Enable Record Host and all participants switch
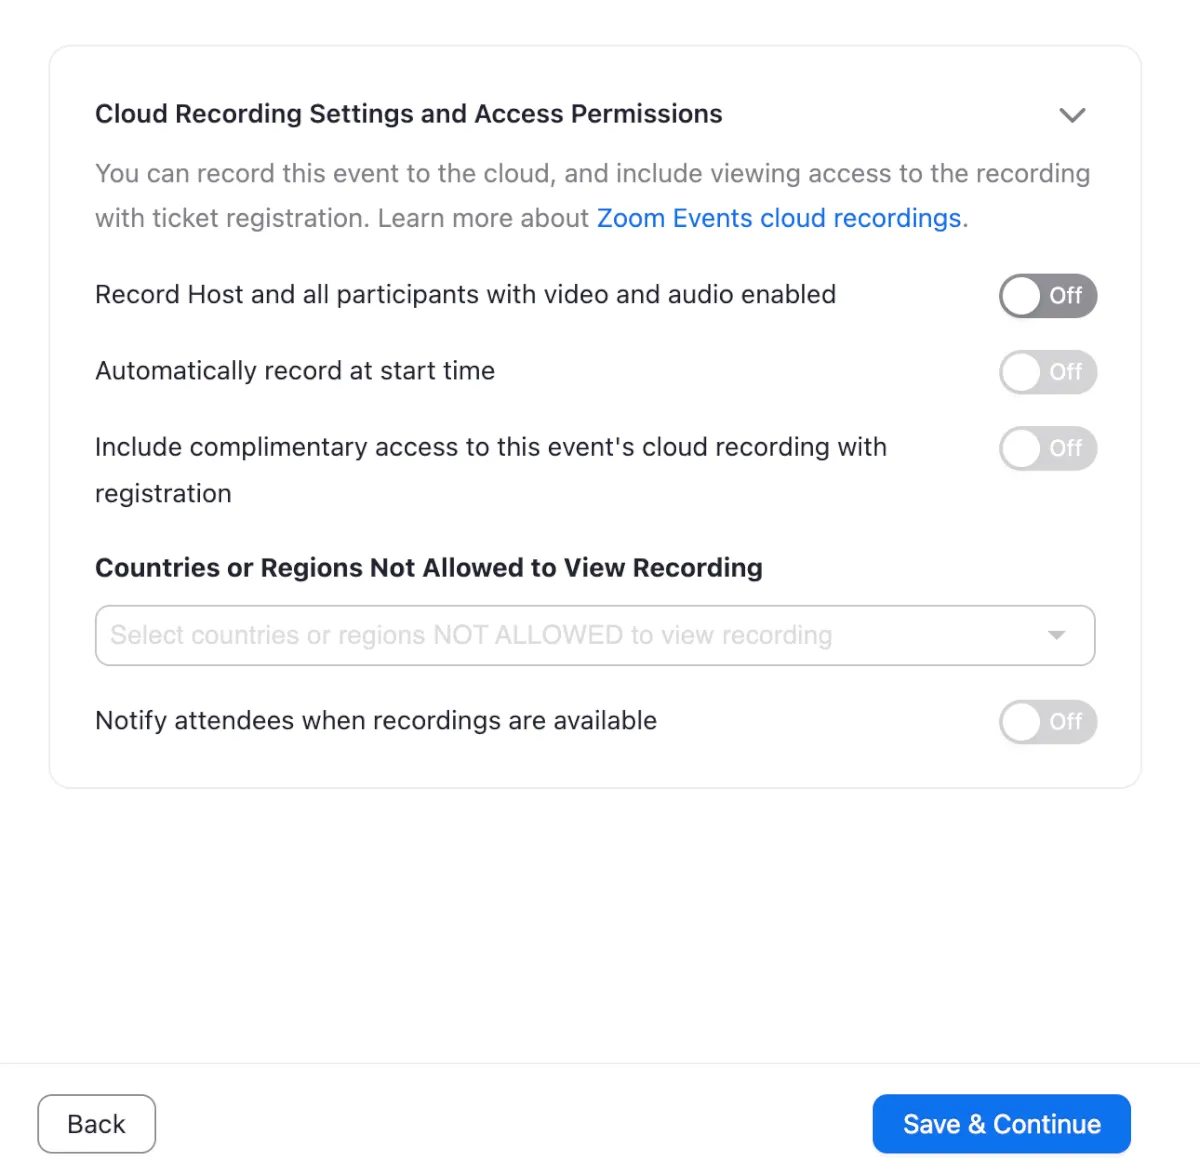 (1048, 296)
